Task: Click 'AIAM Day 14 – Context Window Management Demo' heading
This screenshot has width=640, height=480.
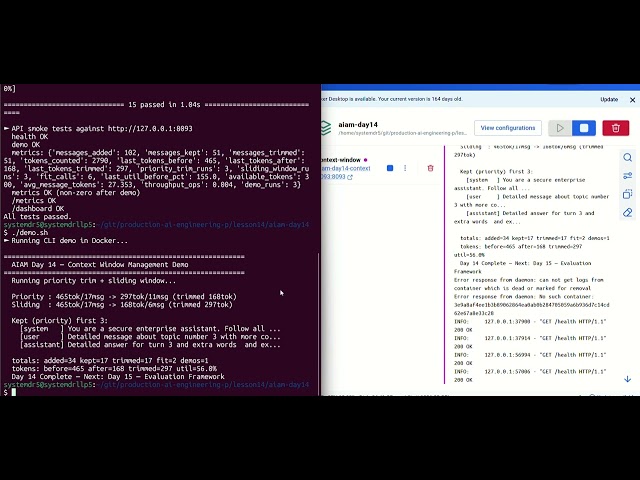Action: (x=100, y=264)
